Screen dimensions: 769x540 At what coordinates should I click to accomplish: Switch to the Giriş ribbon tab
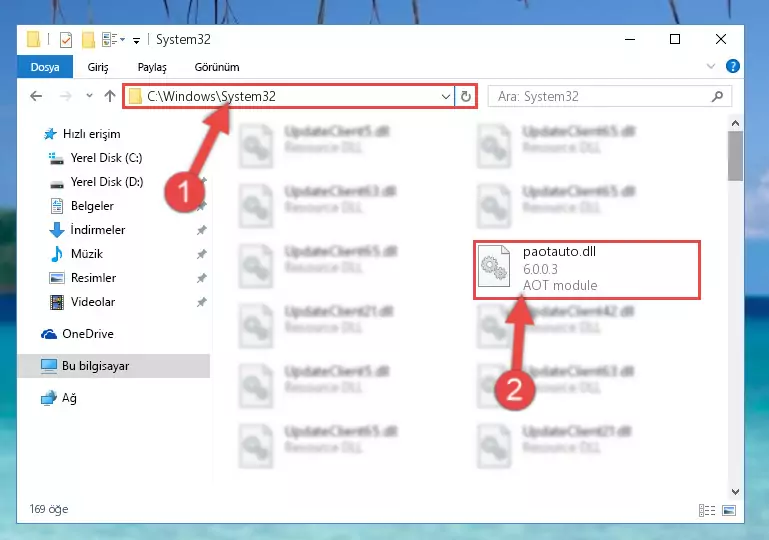98,67
